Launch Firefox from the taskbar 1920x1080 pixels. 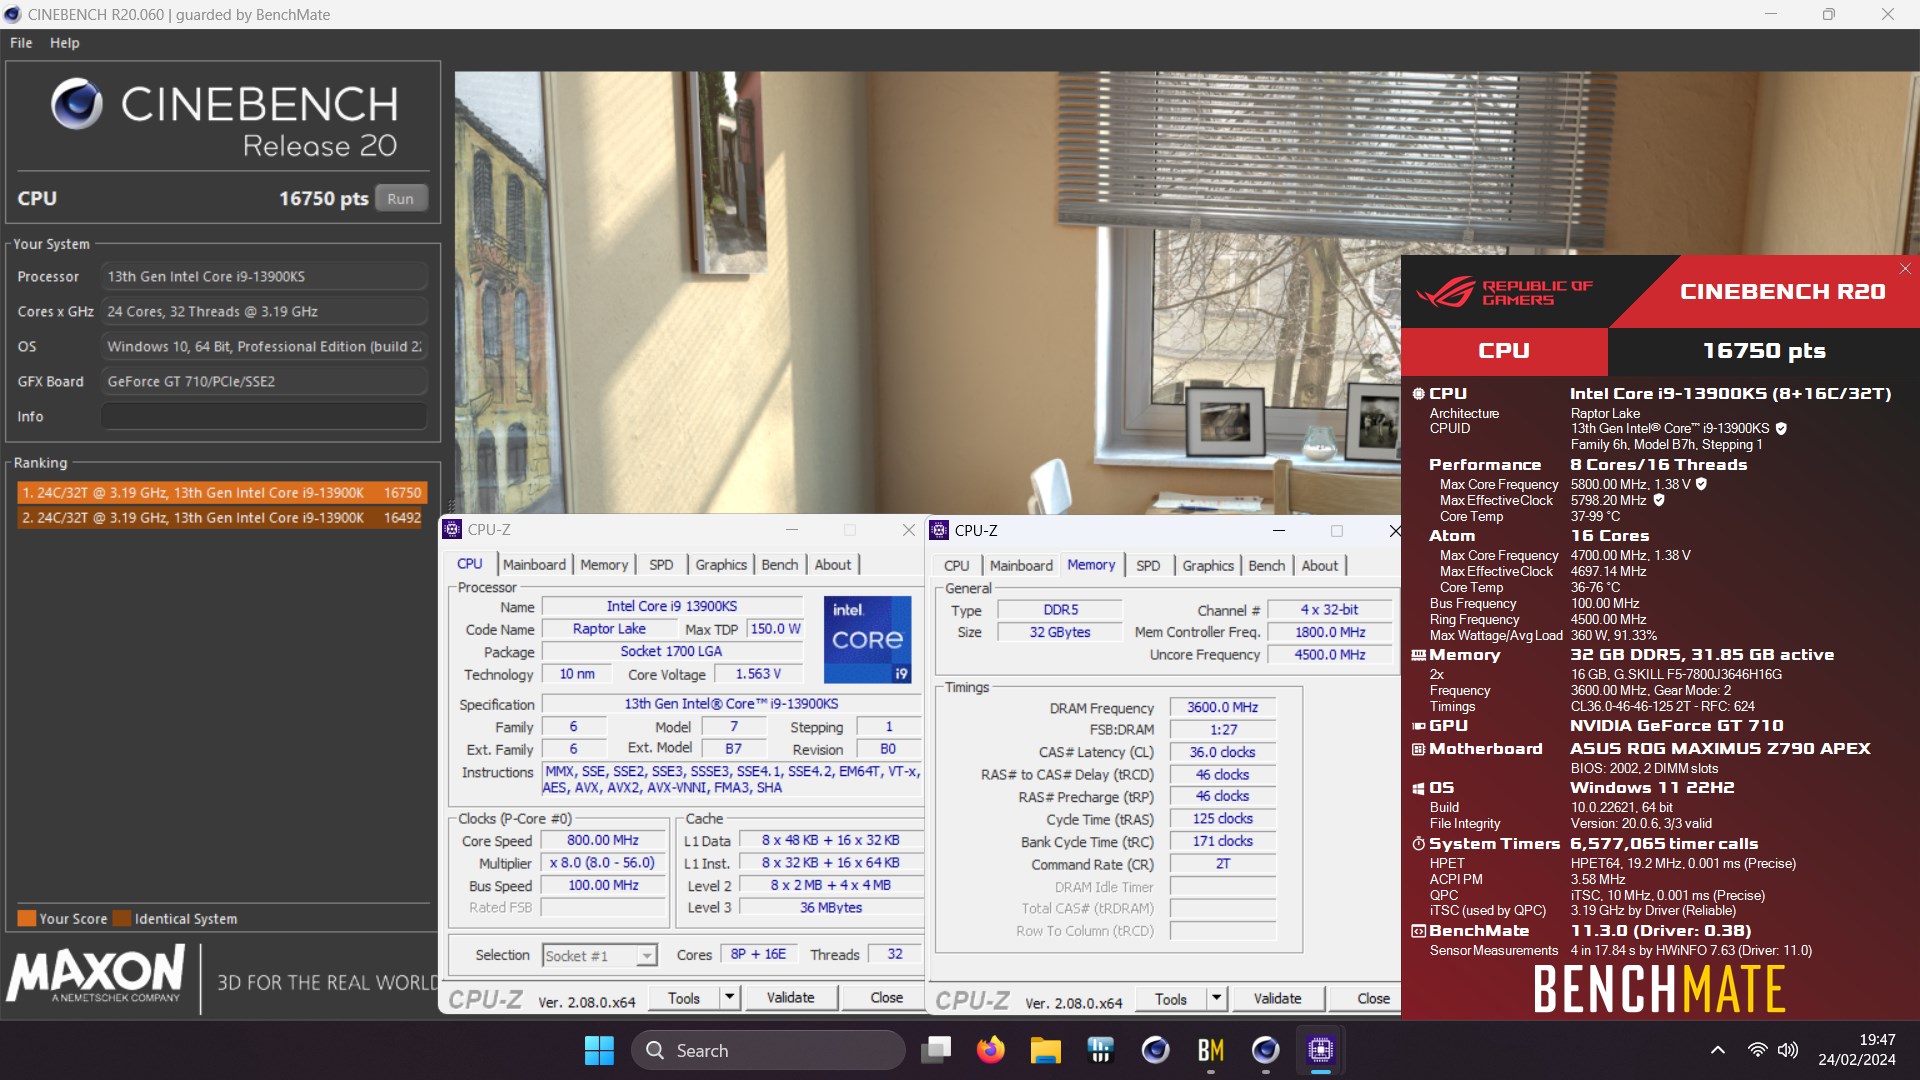tap(991, 1050)
